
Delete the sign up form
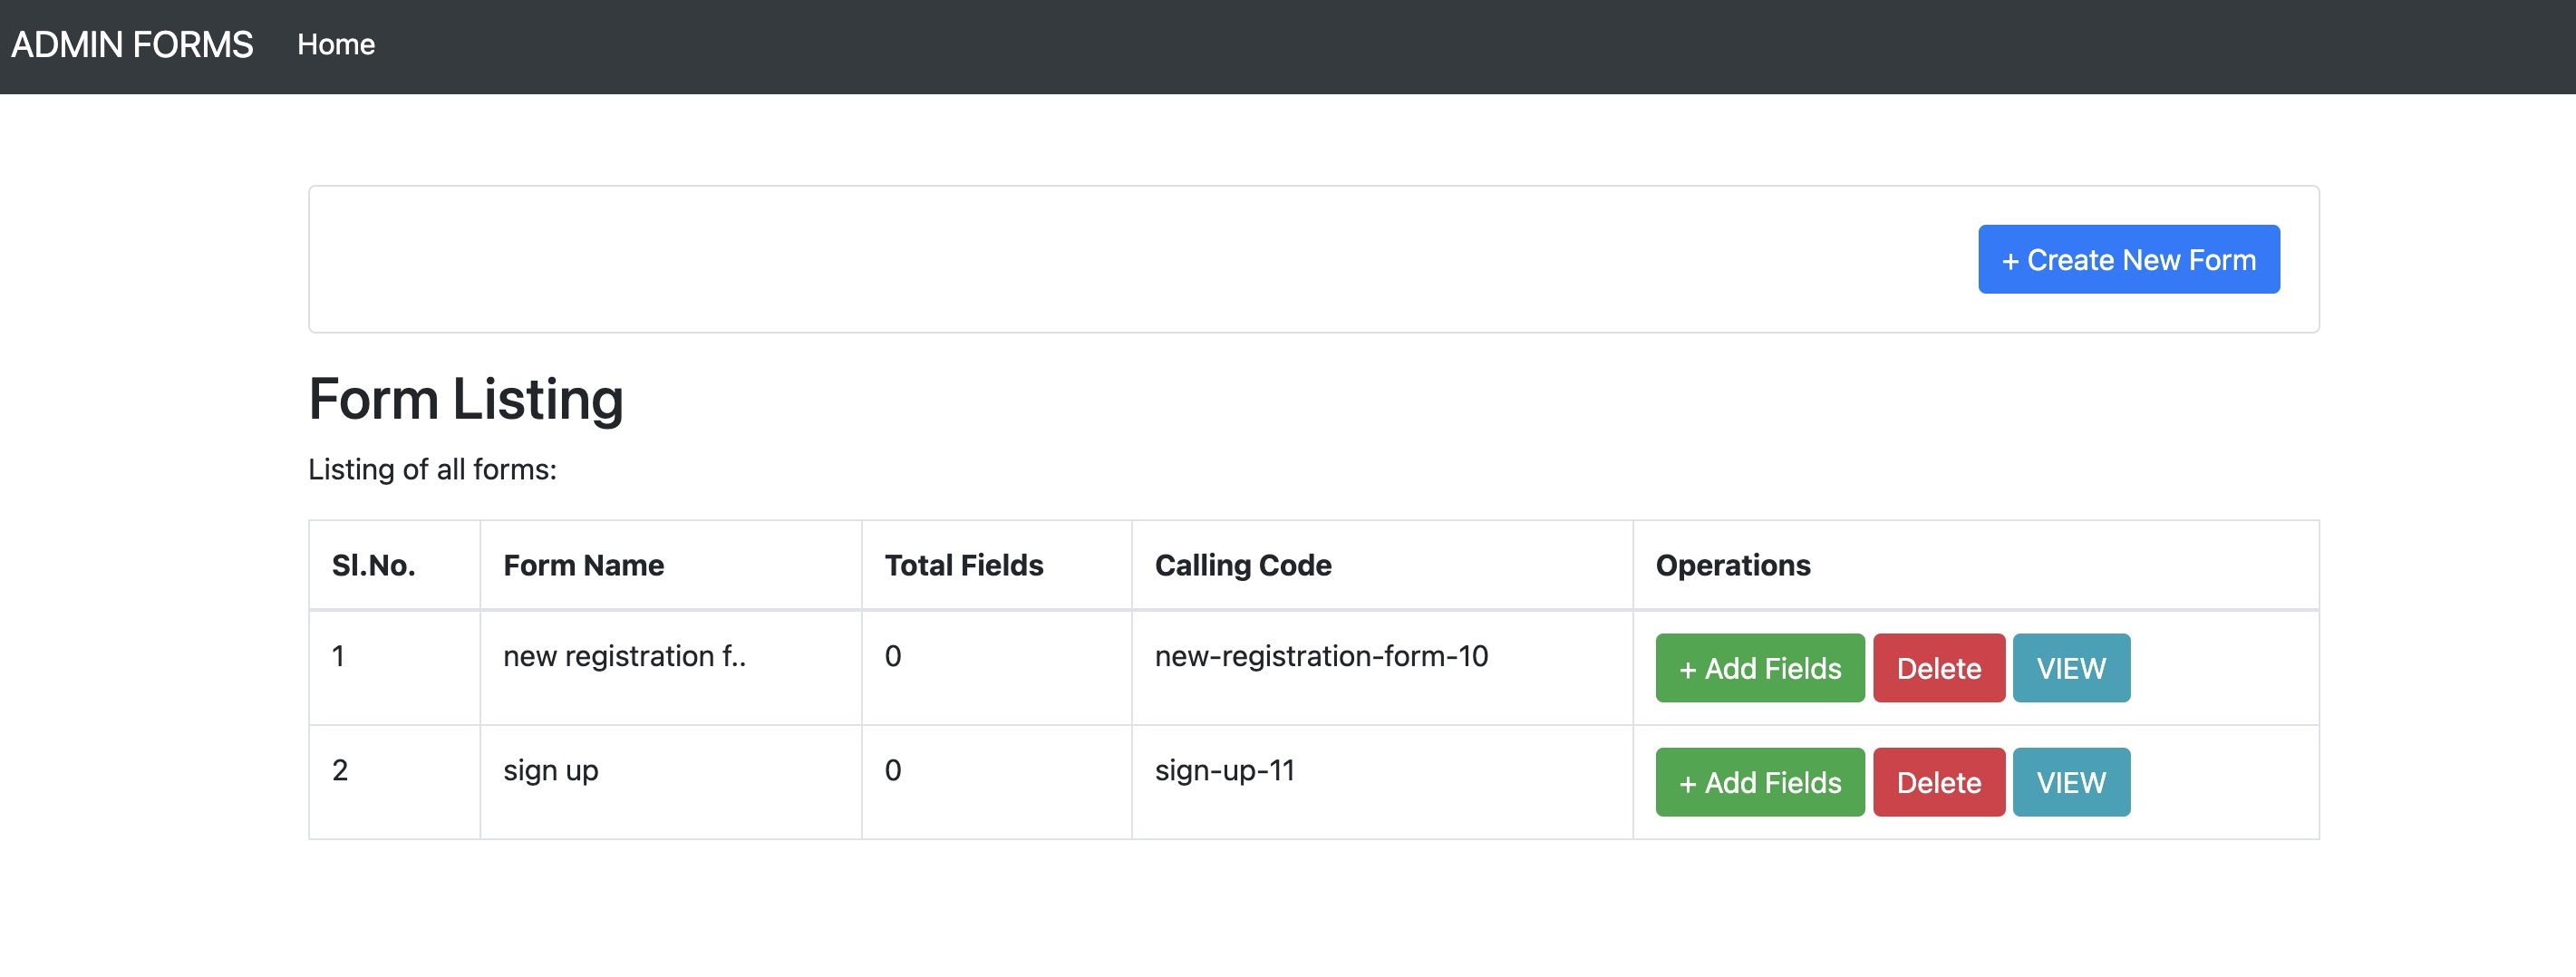pyautogui.click(x=1938, y=782)
